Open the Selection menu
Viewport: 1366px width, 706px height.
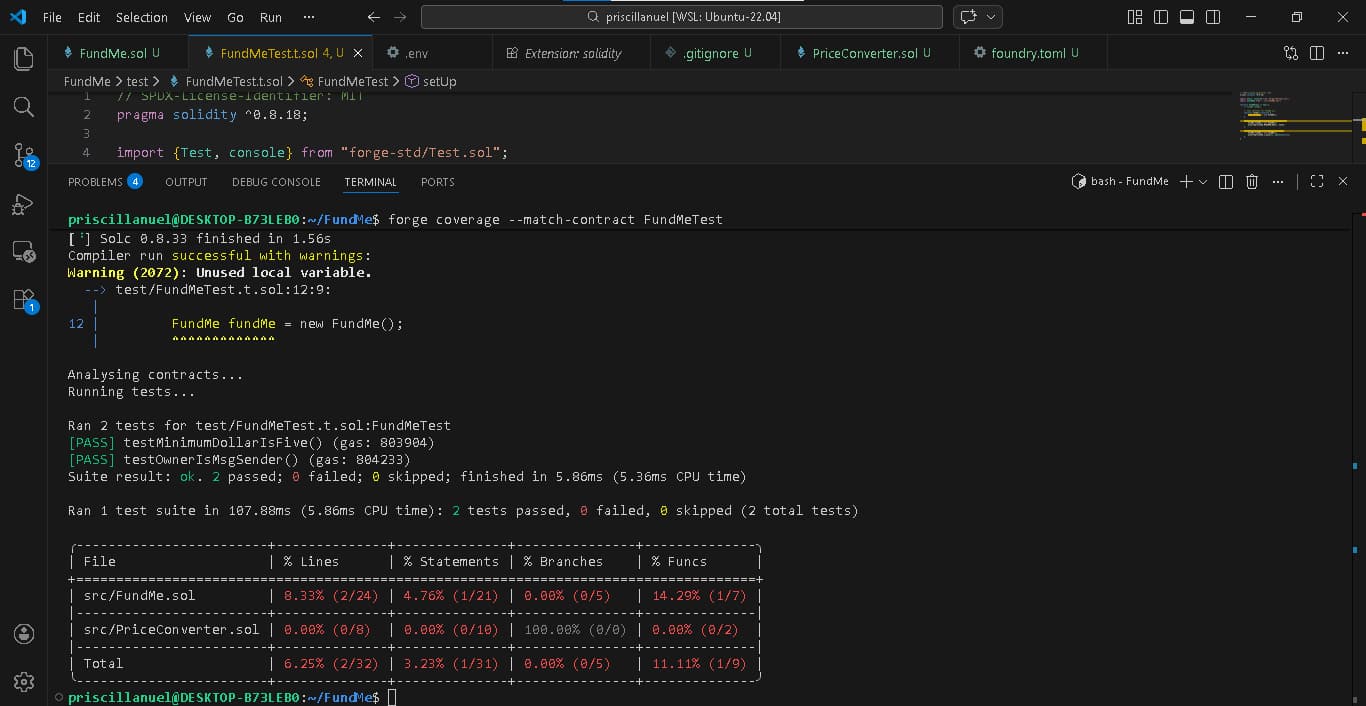141,17
